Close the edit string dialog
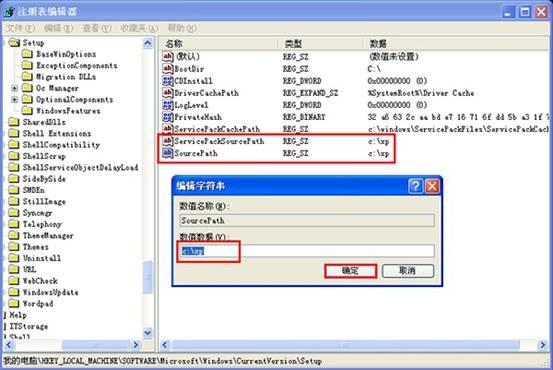Viewport: 553px width, 370px height. click(432, 186)
